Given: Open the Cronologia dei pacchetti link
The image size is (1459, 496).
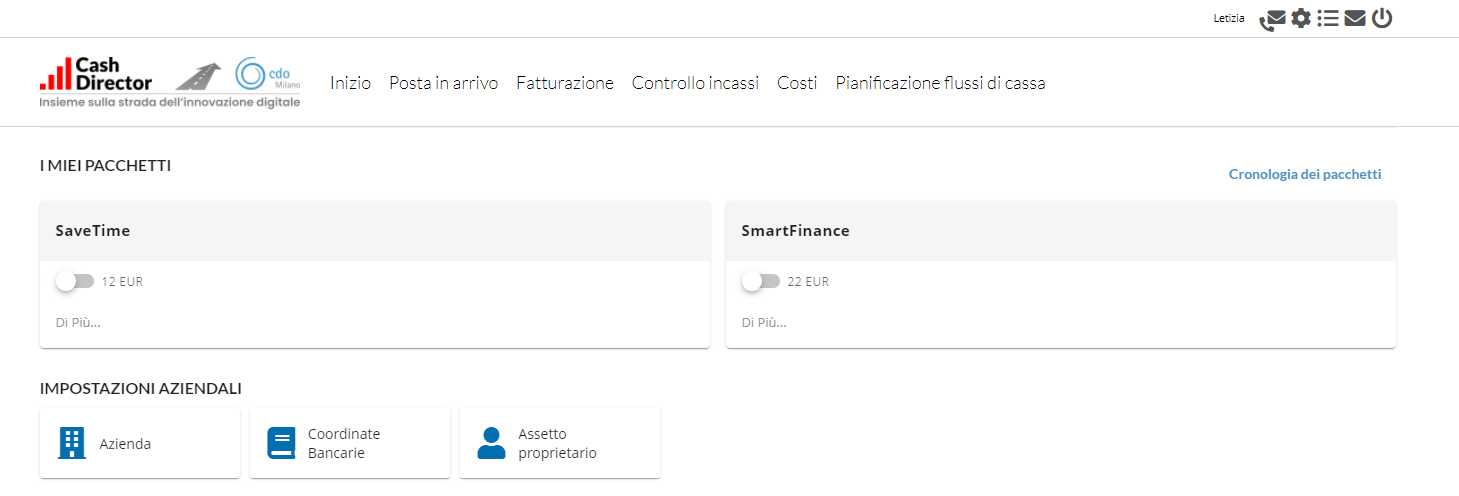Looking at the screenshot, I should [1305, 174].
